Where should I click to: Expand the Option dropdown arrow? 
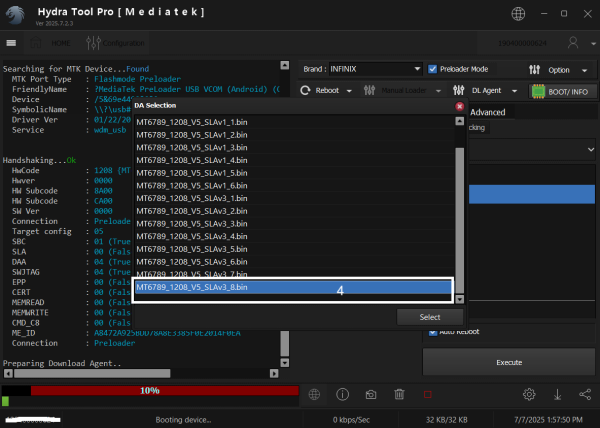click(x=584, y=70)
